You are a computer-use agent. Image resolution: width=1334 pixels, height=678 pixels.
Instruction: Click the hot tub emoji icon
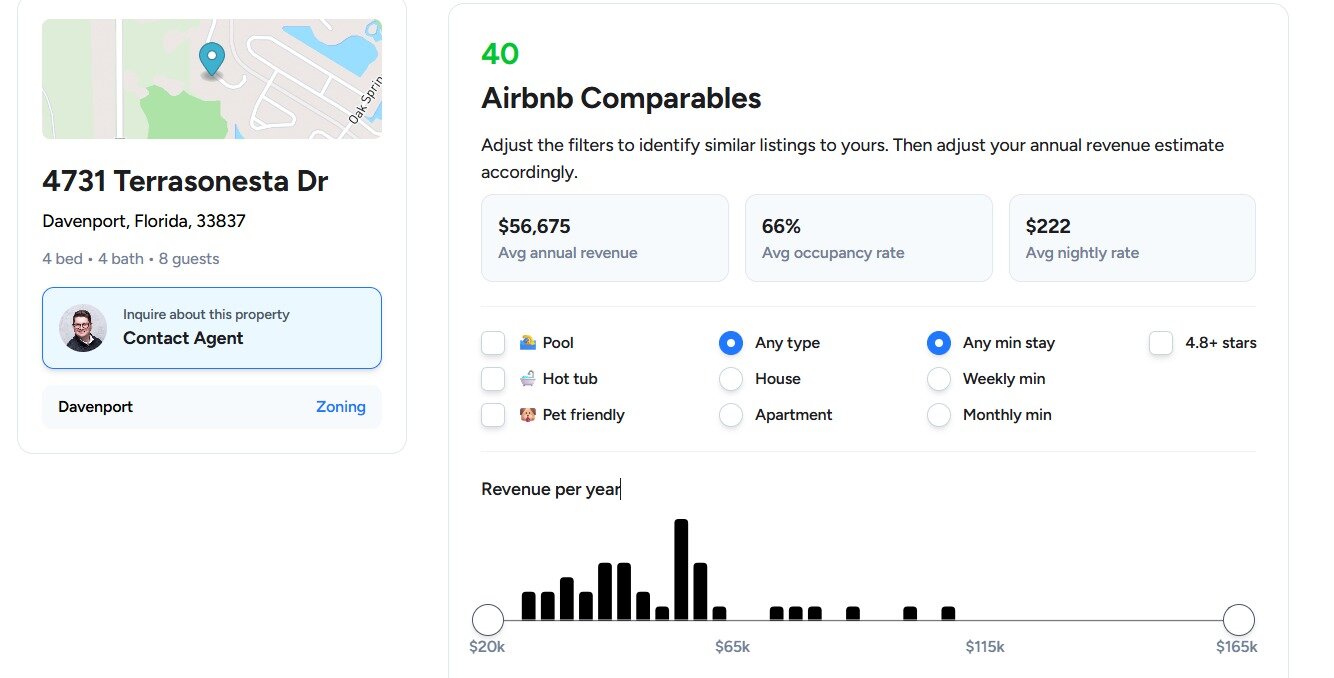(528, 379)
